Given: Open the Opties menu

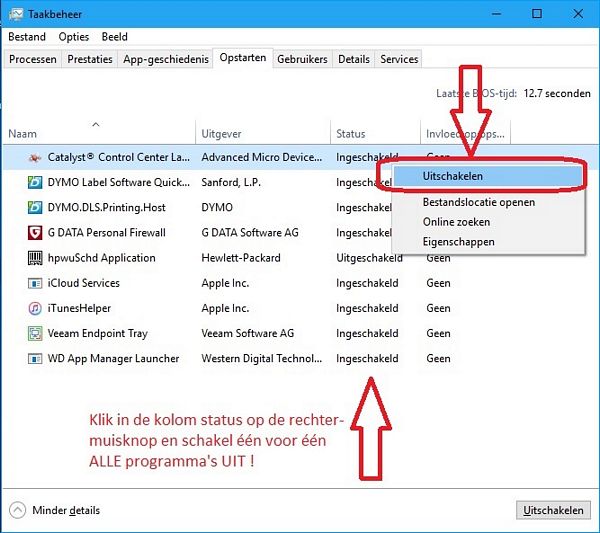Looking at the screenshot, I should click(x=73, y=37).
